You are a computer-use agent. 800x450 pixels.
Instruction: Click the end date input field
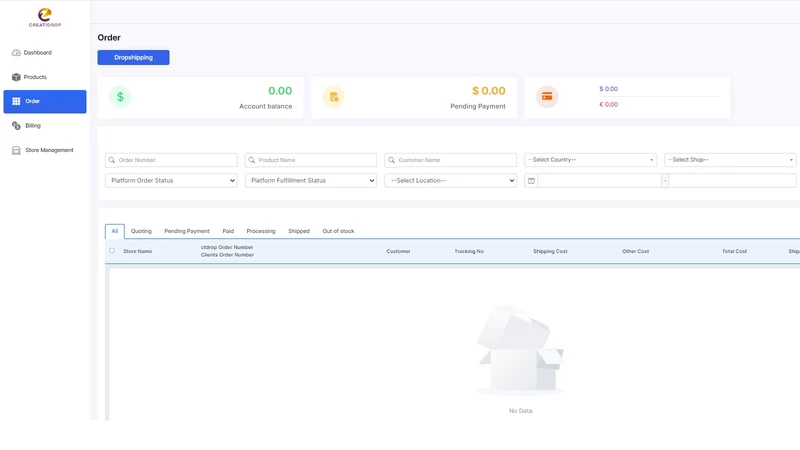(x=732, y=181)
